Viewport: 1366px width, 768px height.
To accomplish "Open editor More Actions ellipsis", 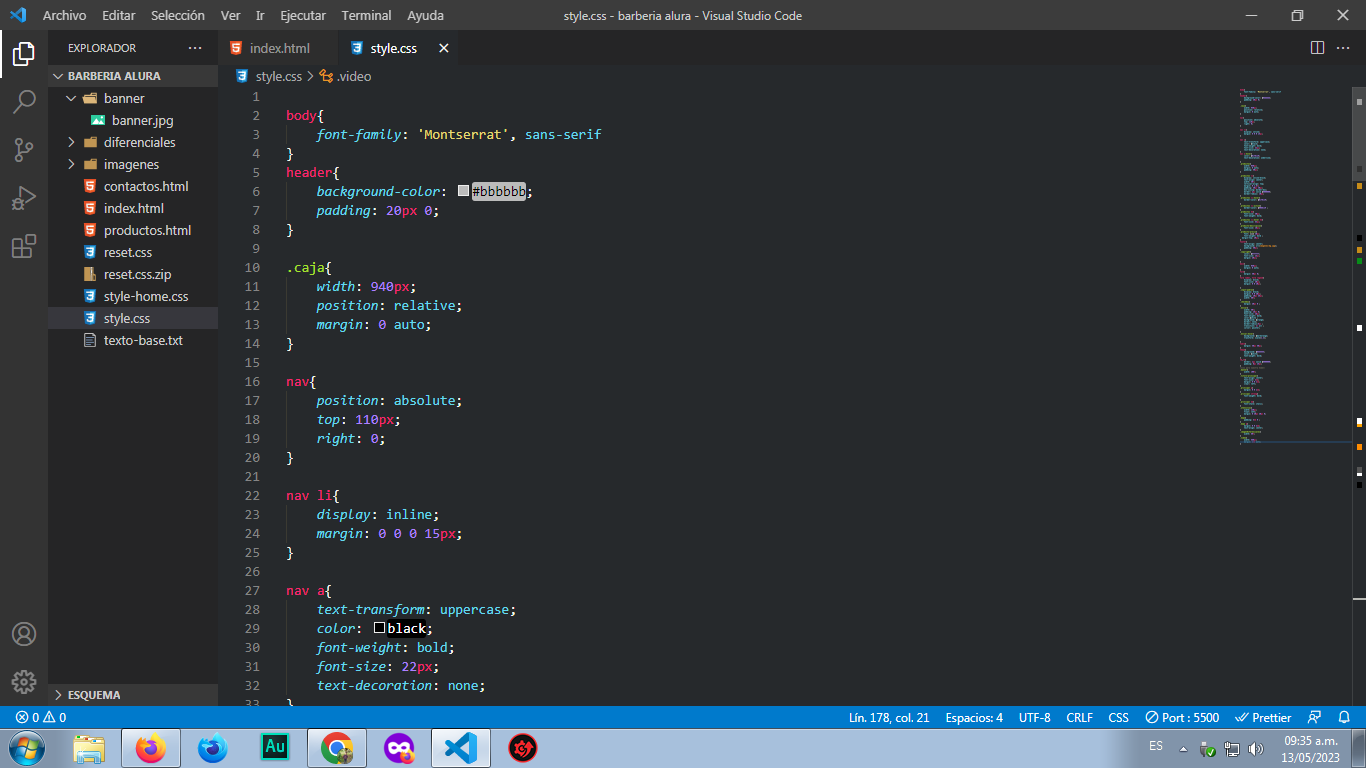I will pos(1343,48).
